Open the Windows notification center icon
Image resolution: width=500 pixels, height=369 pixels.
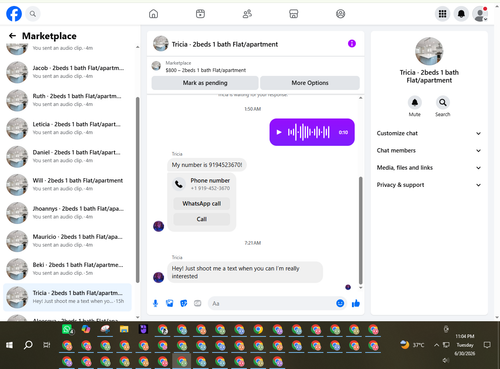[x=487, y=345]
